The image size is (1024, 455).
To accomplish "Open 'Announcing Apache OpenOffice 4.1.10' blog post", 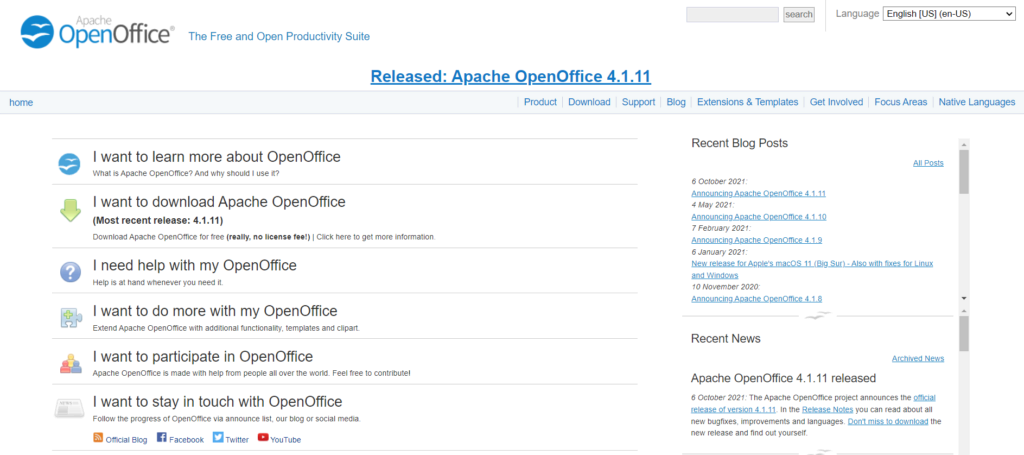I will [x=759, y=217].
